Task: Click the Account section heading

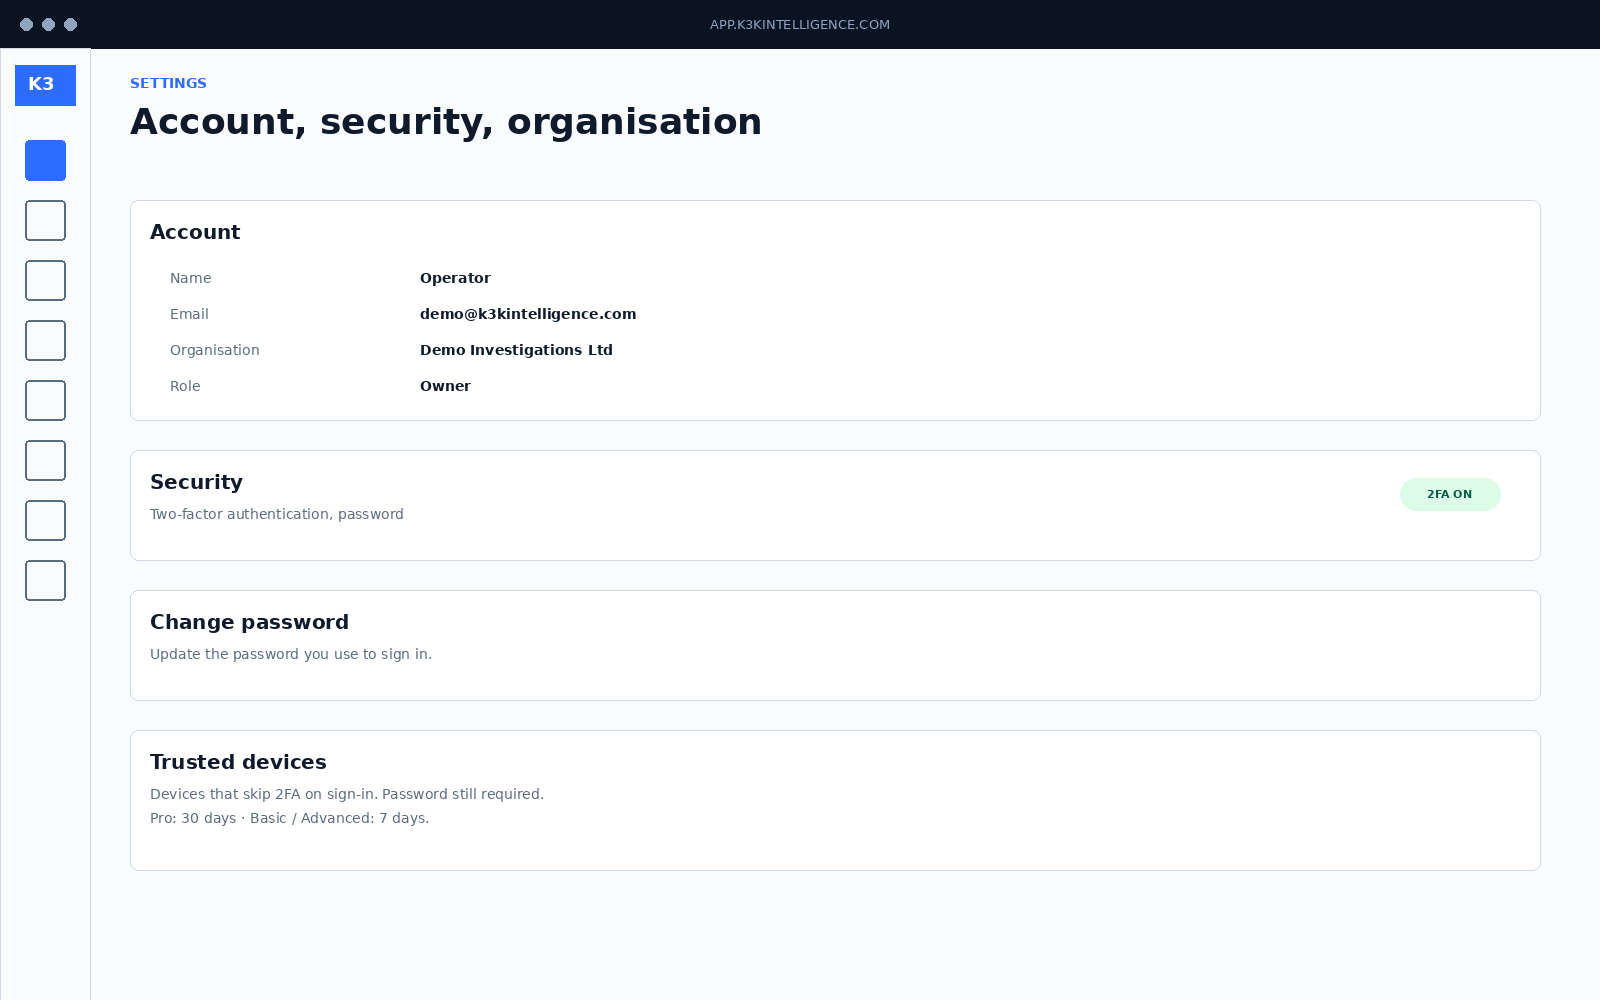Action: point(195,232)
